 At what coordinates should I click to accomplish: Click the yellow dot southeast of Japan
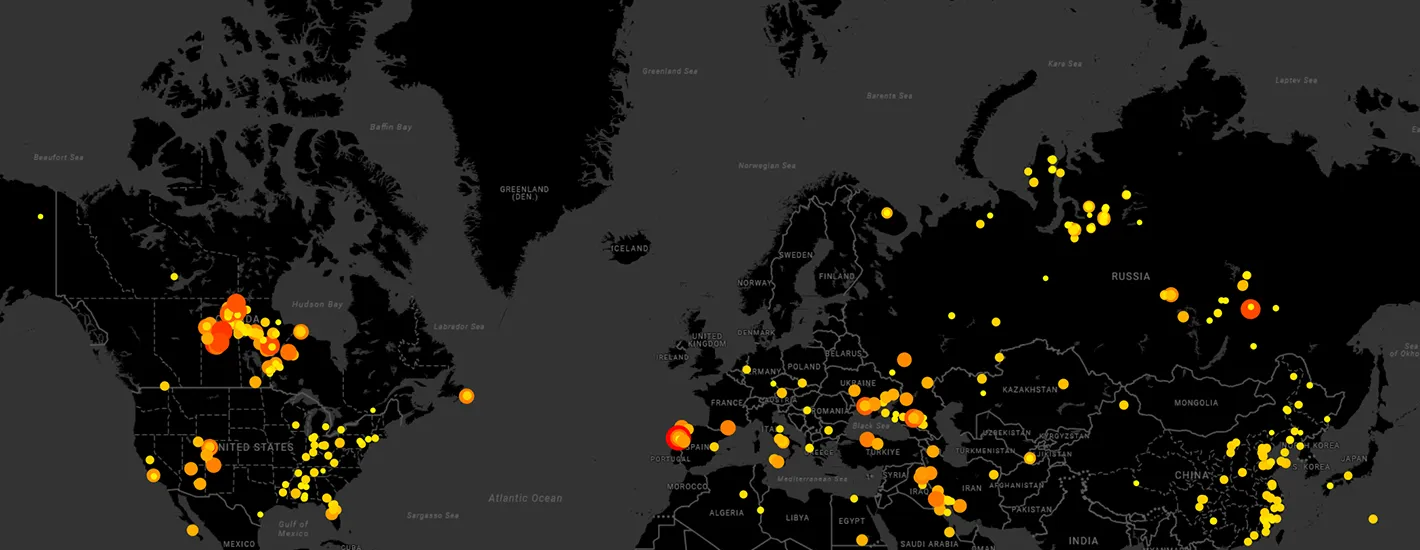tap(1373, 519)
